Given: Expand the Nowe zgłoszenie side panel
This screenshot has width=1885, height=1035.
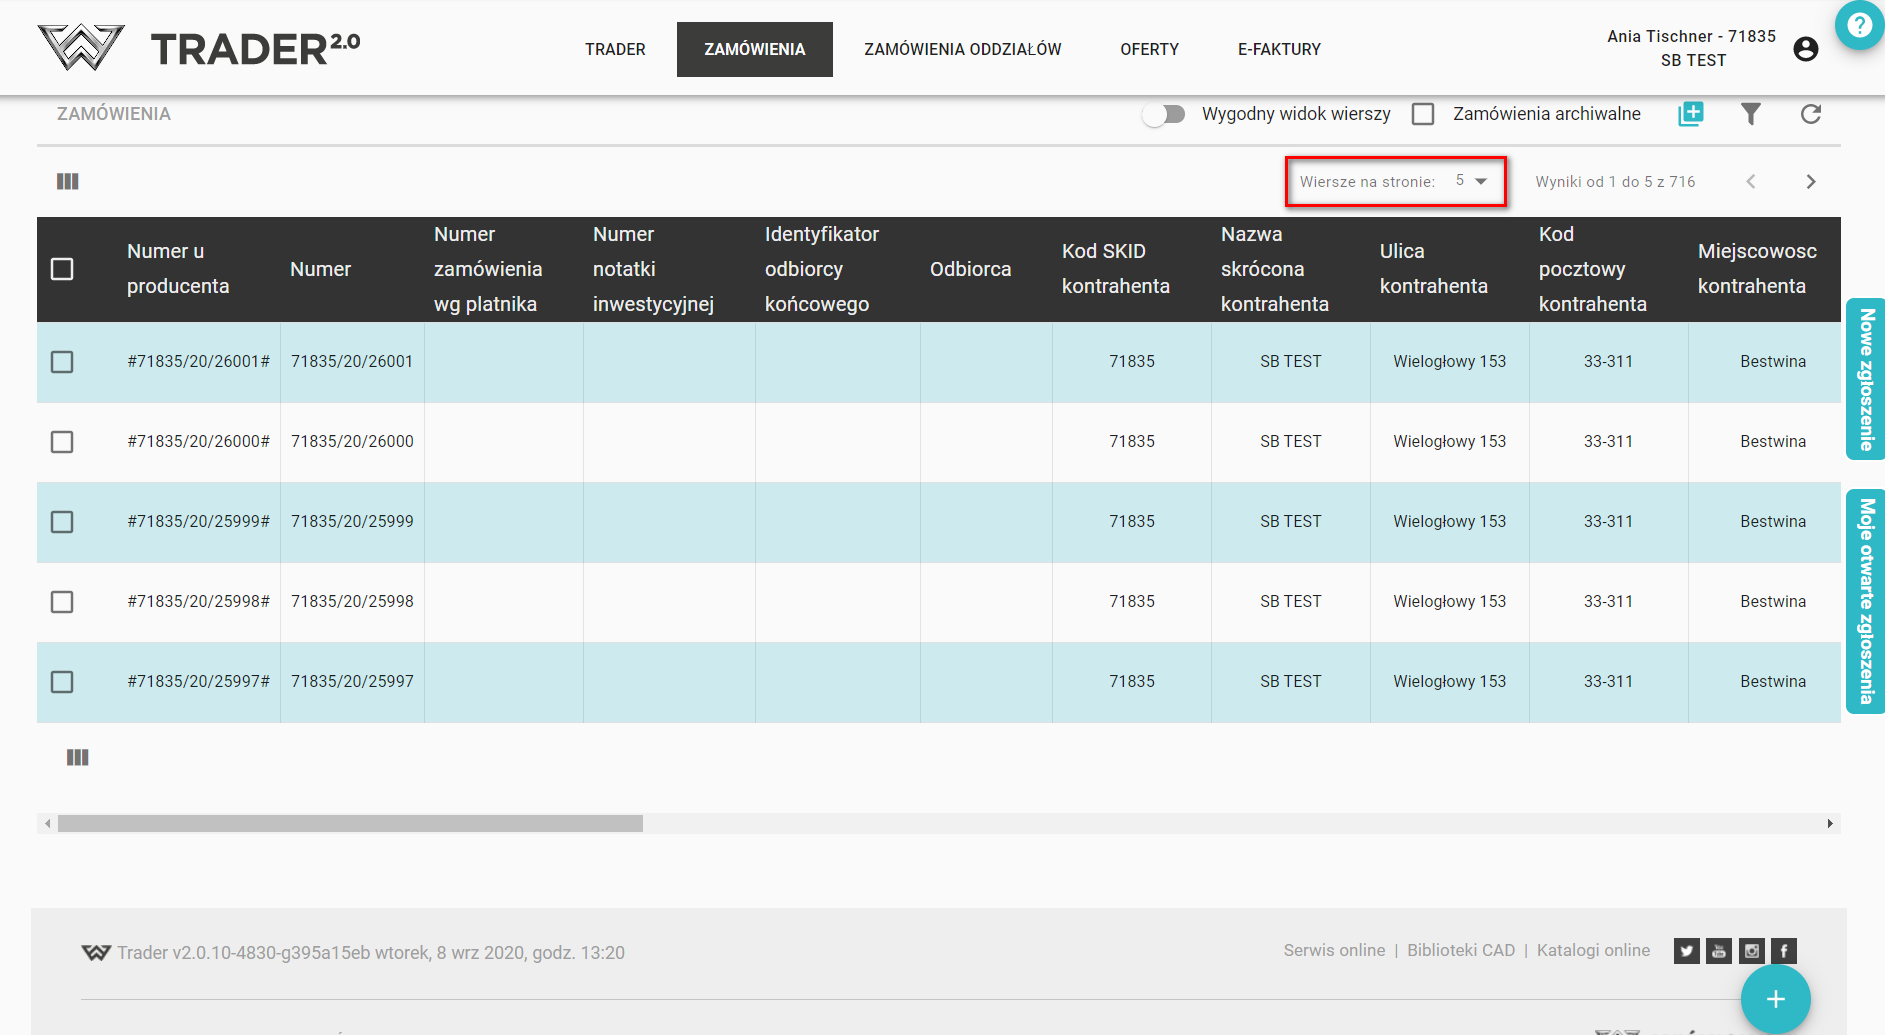Looking at the screenshot, I should [x=1865, y=379].
